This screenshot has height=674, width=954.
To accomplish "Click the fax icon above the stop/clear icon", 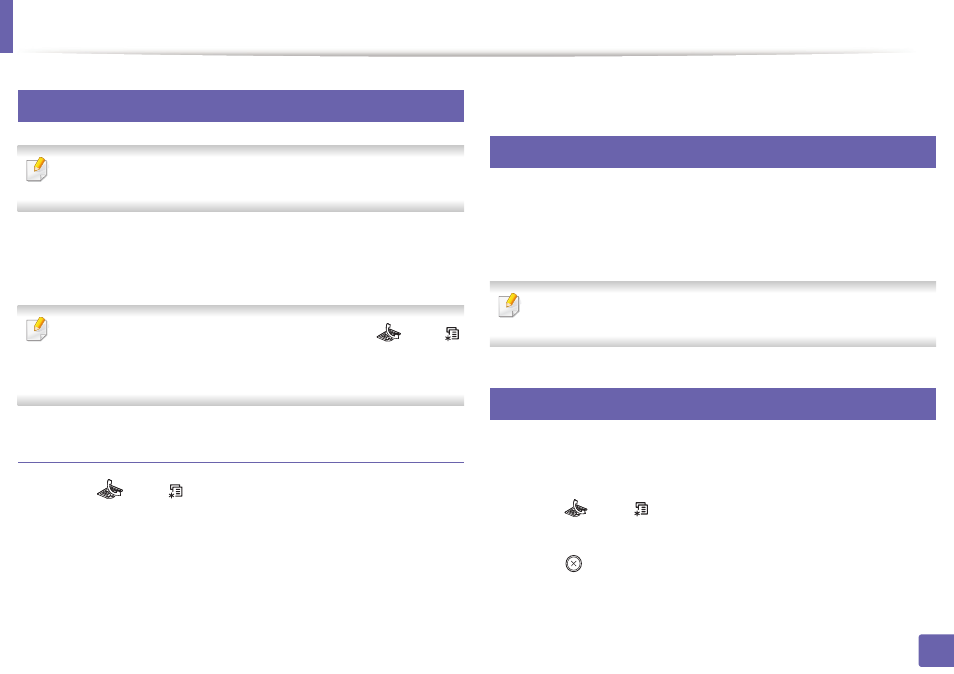I will pyautogui.click(x=576, y=508).
